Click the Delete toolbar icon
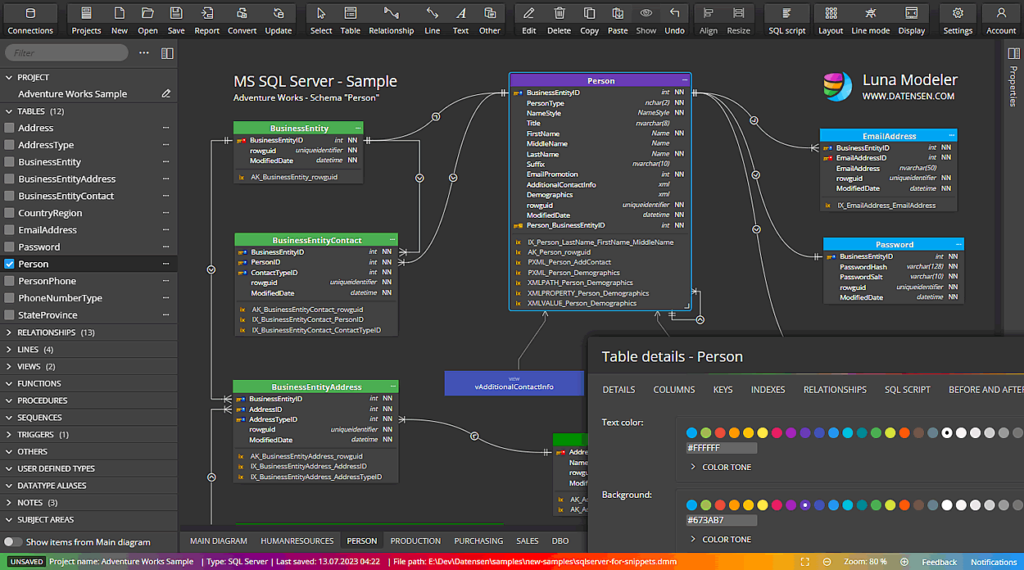This screenshot has height=570, width=1024. pos(559,20)
